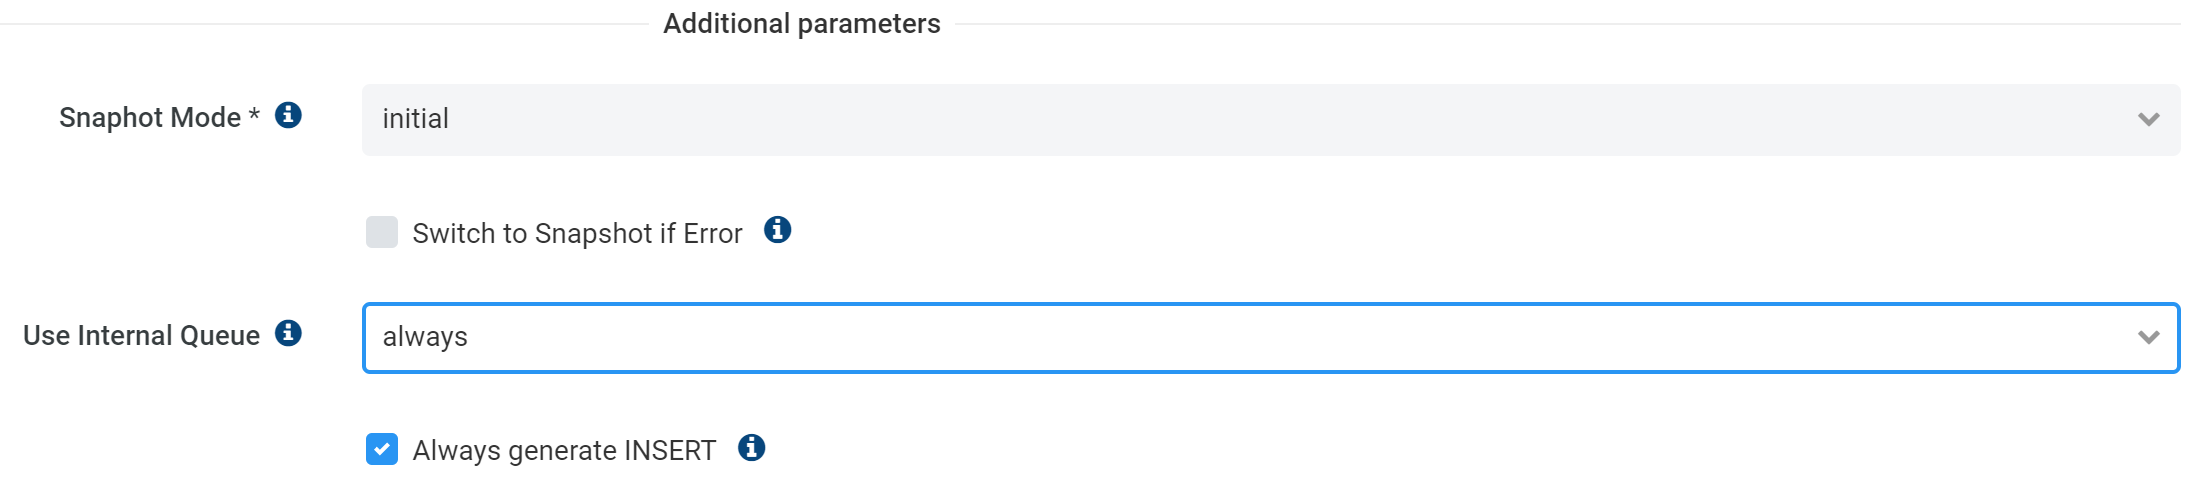Expand Use Internal Queue using its chevron arrow

[x=2148, y=338]
